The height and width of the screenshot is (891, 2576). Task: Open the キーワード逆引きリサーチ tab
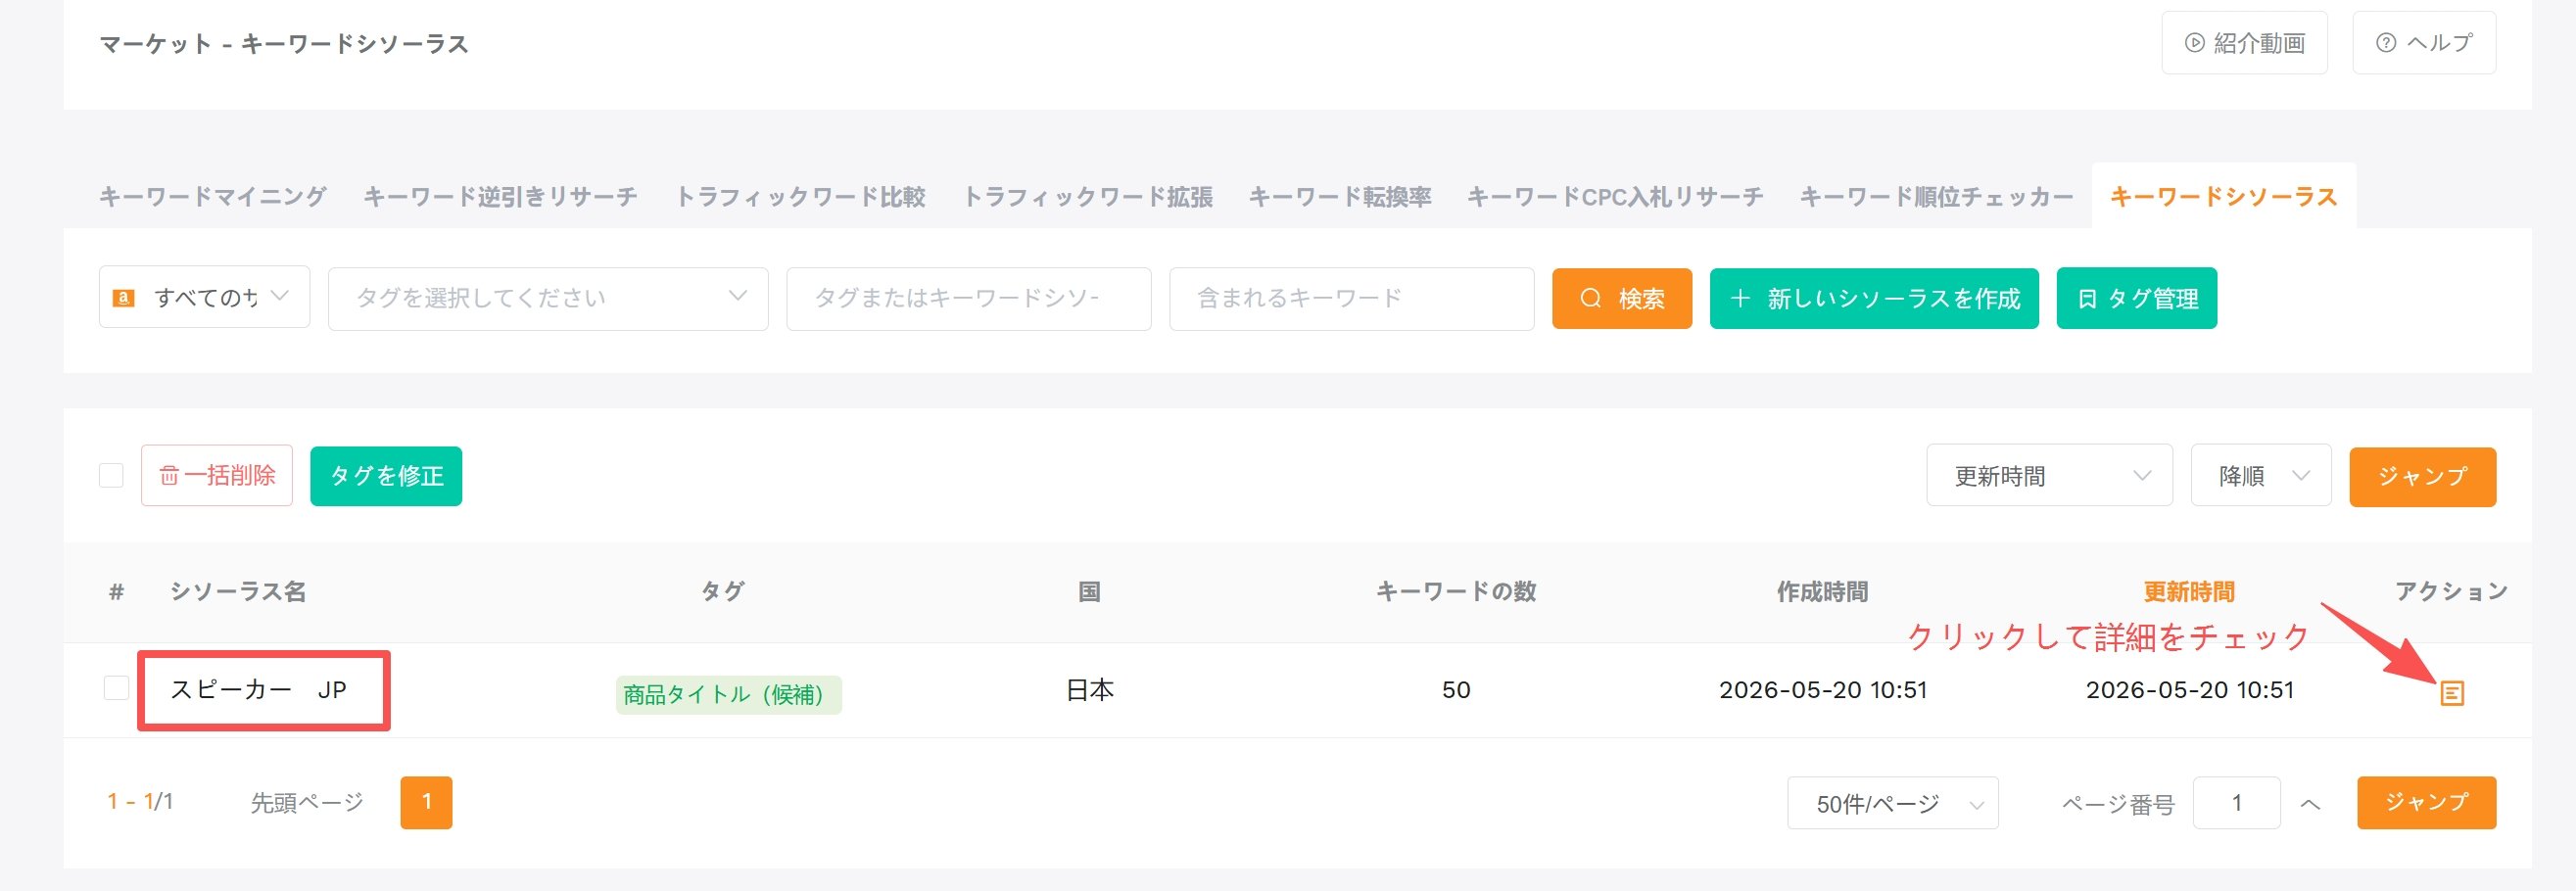coord(500,197)
